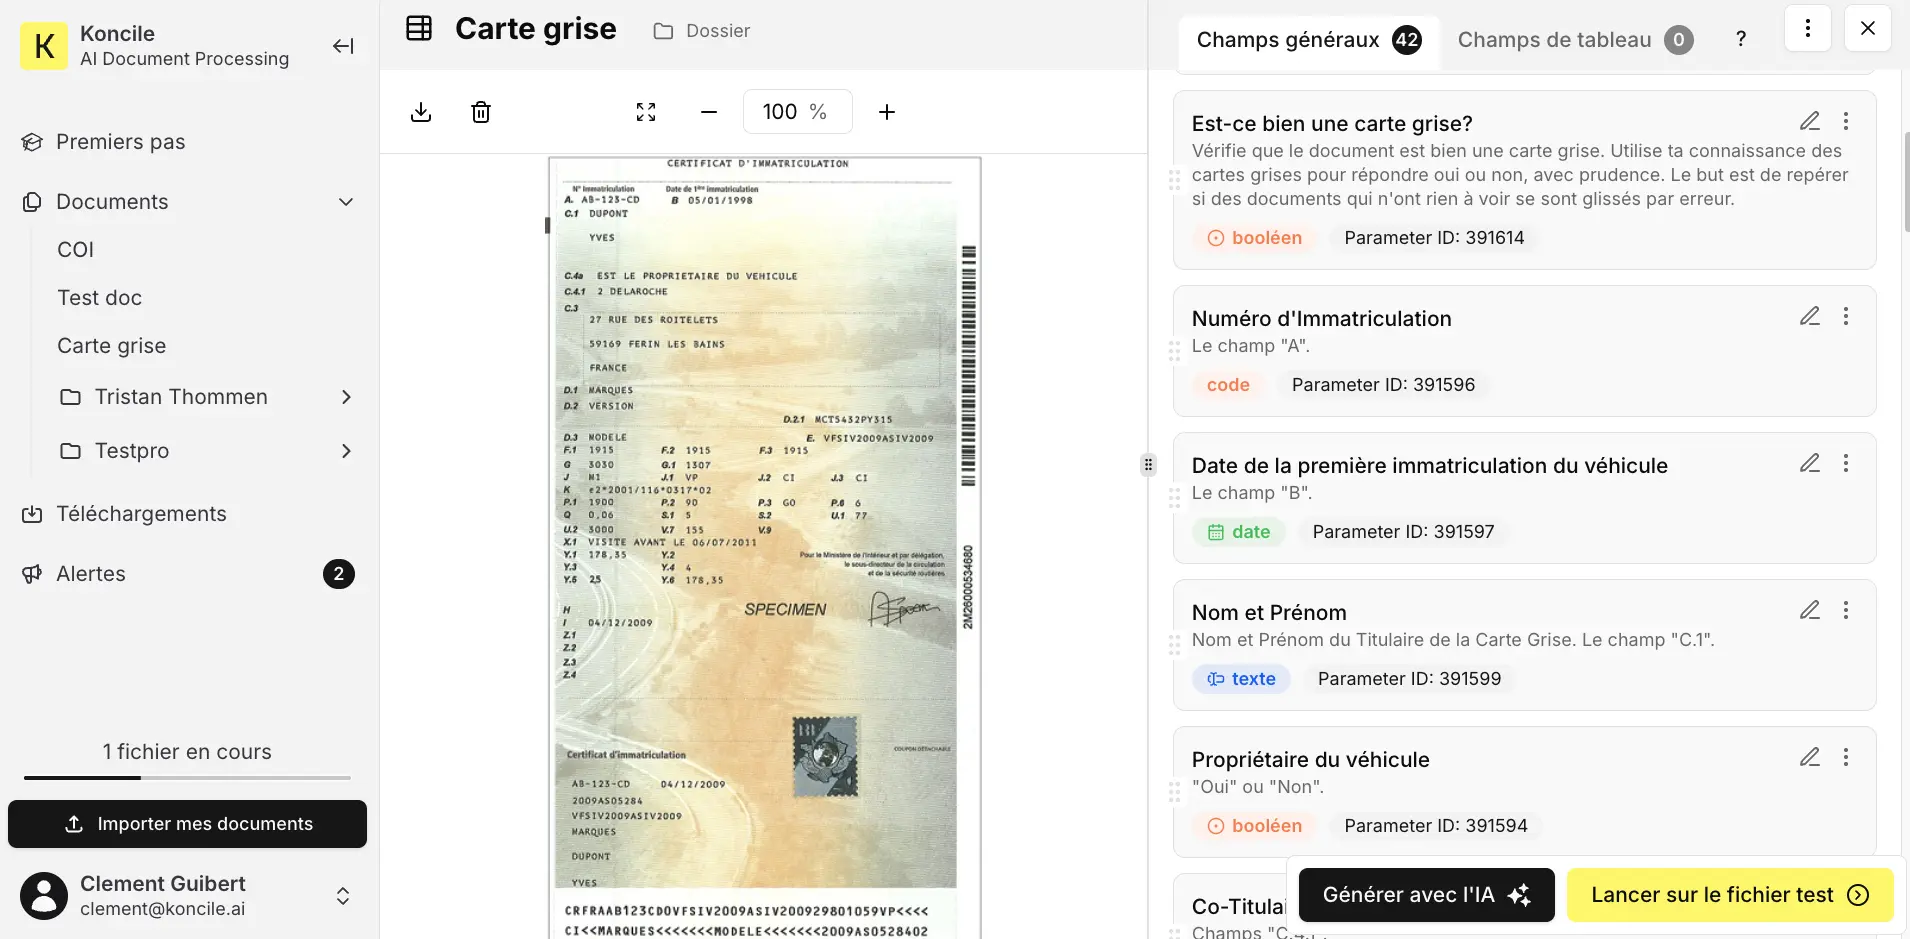Open the Testpro folder row
The image size is (1910, 939).
tap(207, 451)
